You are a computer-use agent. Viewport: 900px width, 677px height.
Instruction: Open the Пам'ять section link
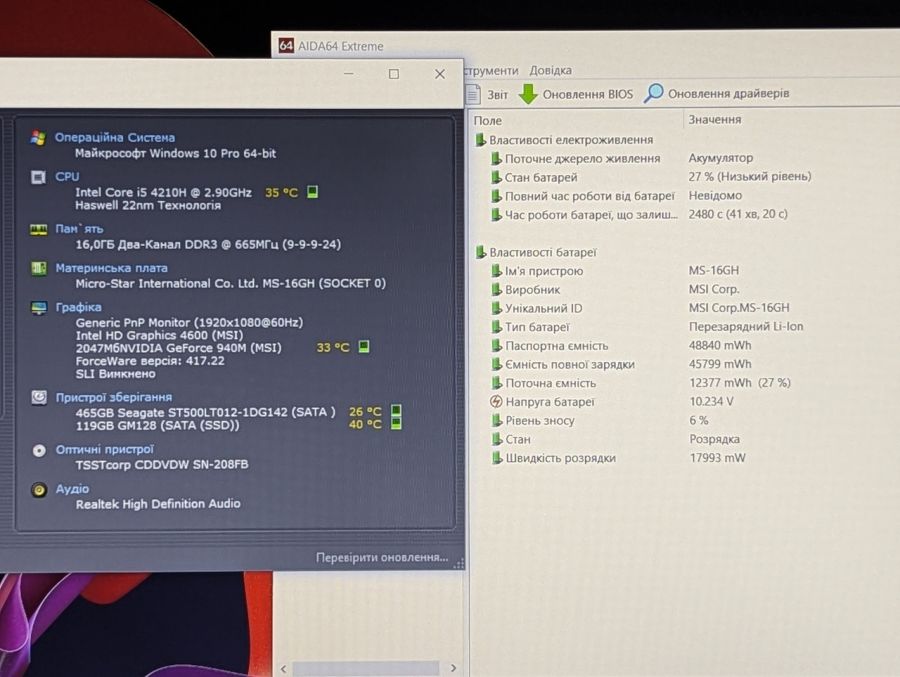79,229
